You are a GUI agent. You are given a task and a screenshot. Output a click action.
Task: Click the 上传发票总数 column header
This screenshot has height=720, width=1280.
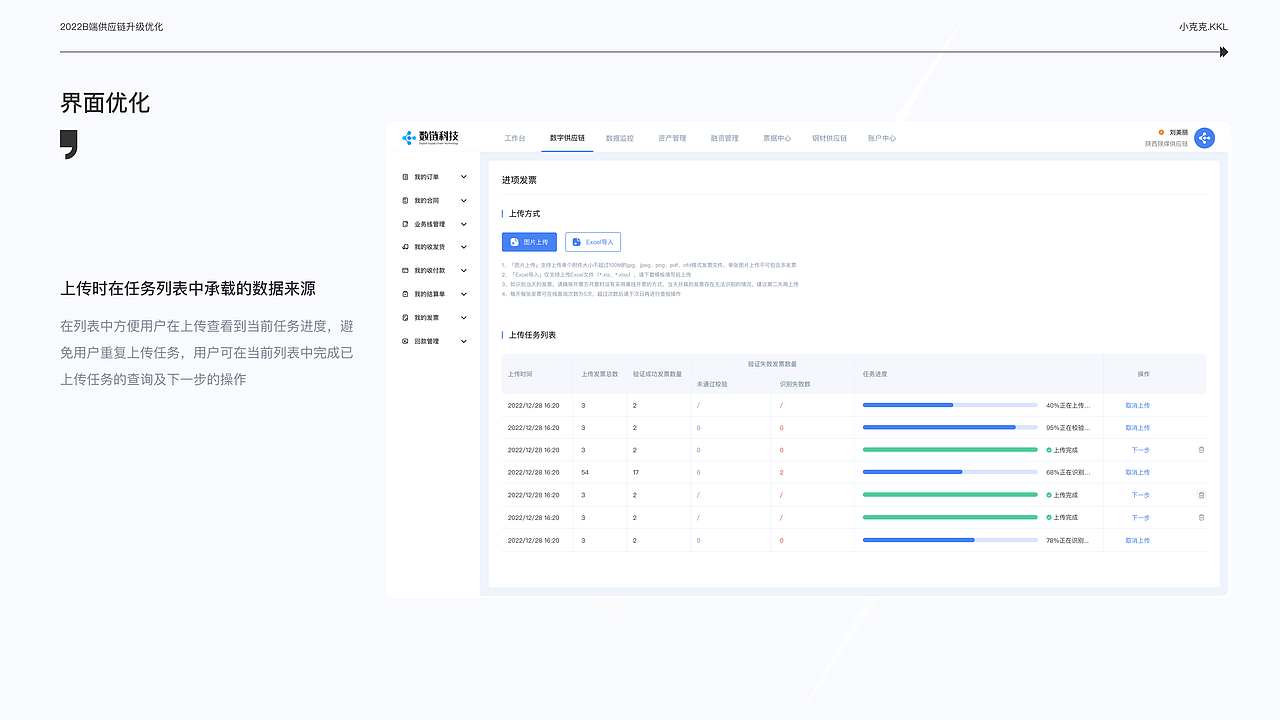[600, 374]
